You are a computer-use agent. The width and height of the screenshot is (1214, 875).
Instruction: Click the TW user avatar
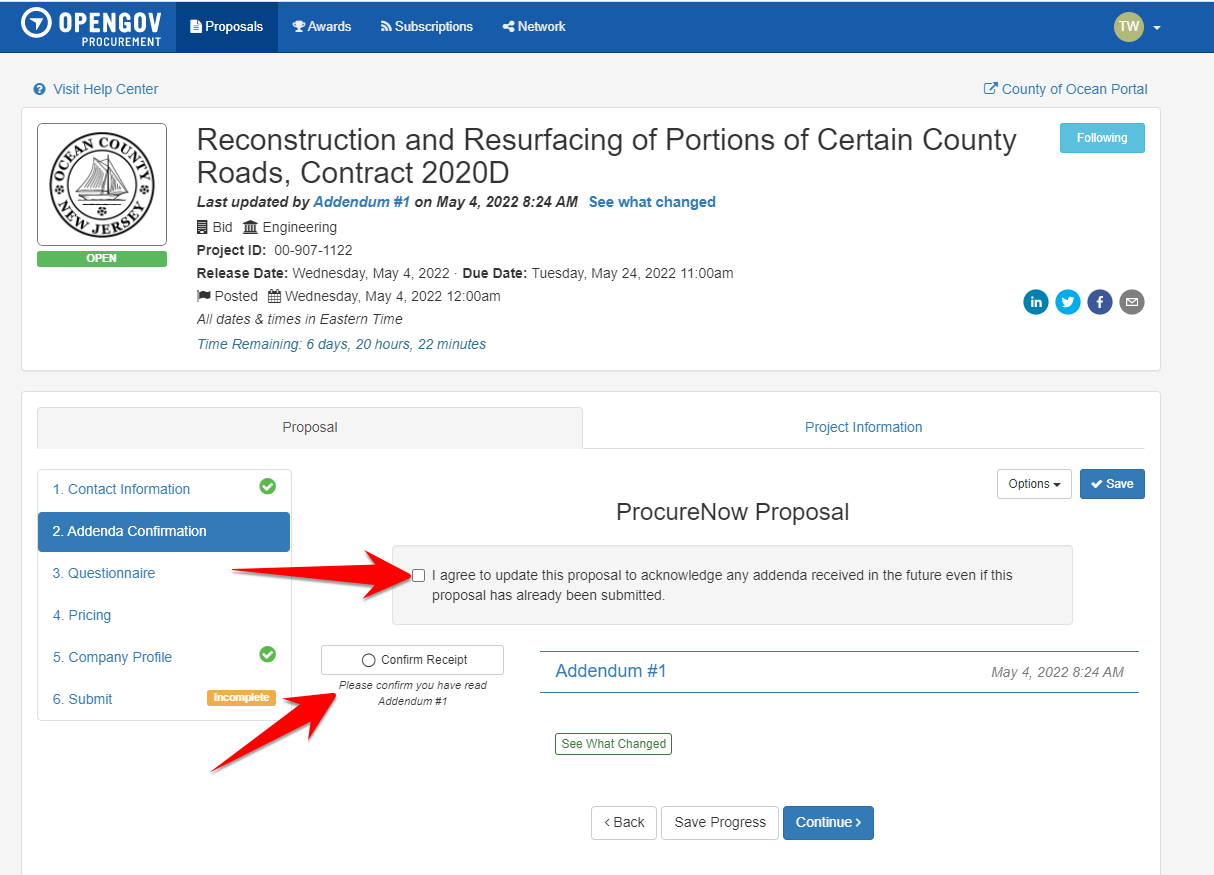coord(1129,27)
